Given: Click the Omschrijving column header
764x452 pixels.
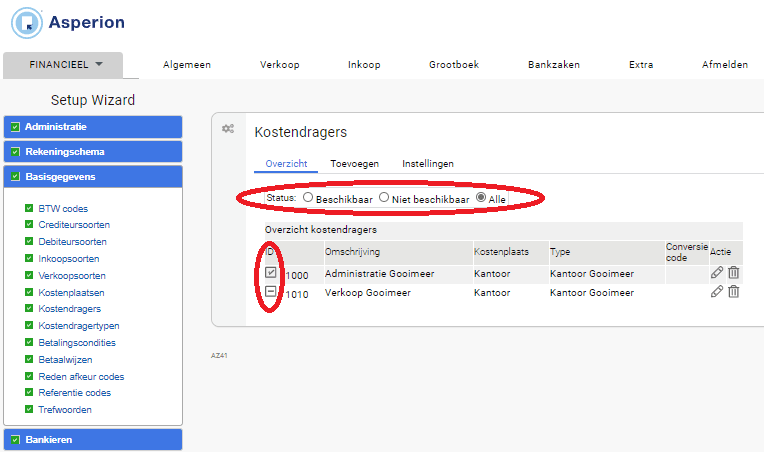Looking at the screenshot, I should [x=352, y=252].
